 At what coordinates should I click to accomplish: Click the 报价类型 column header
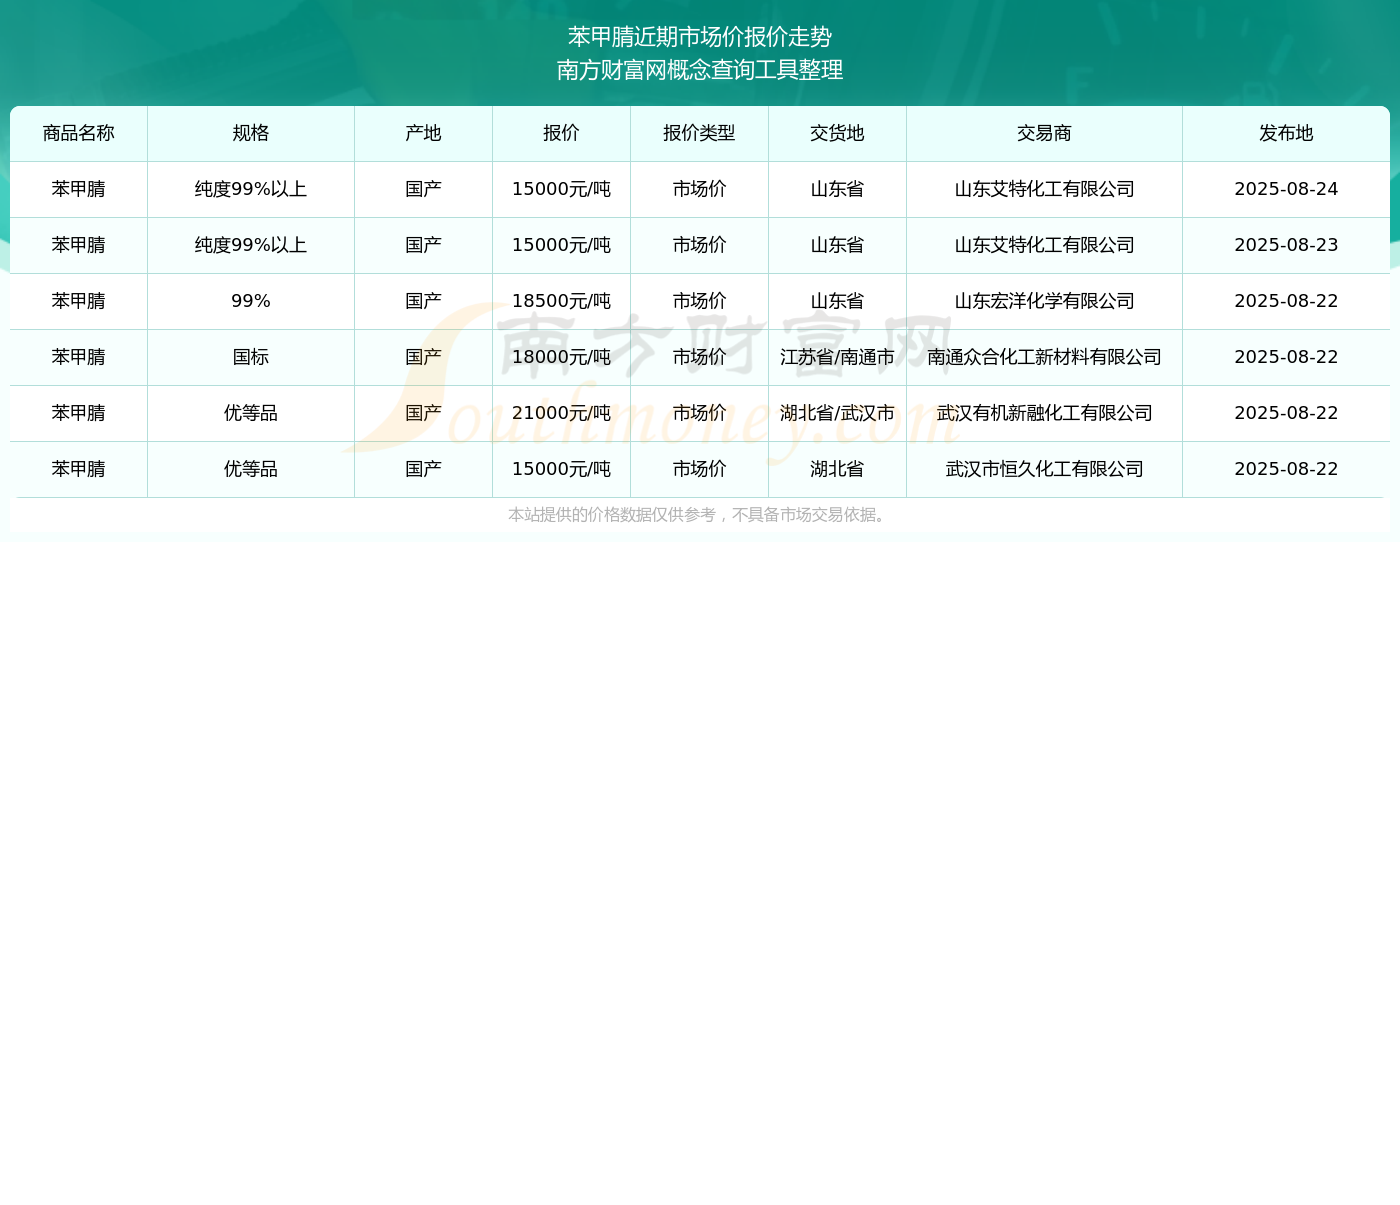click(699, 133)
